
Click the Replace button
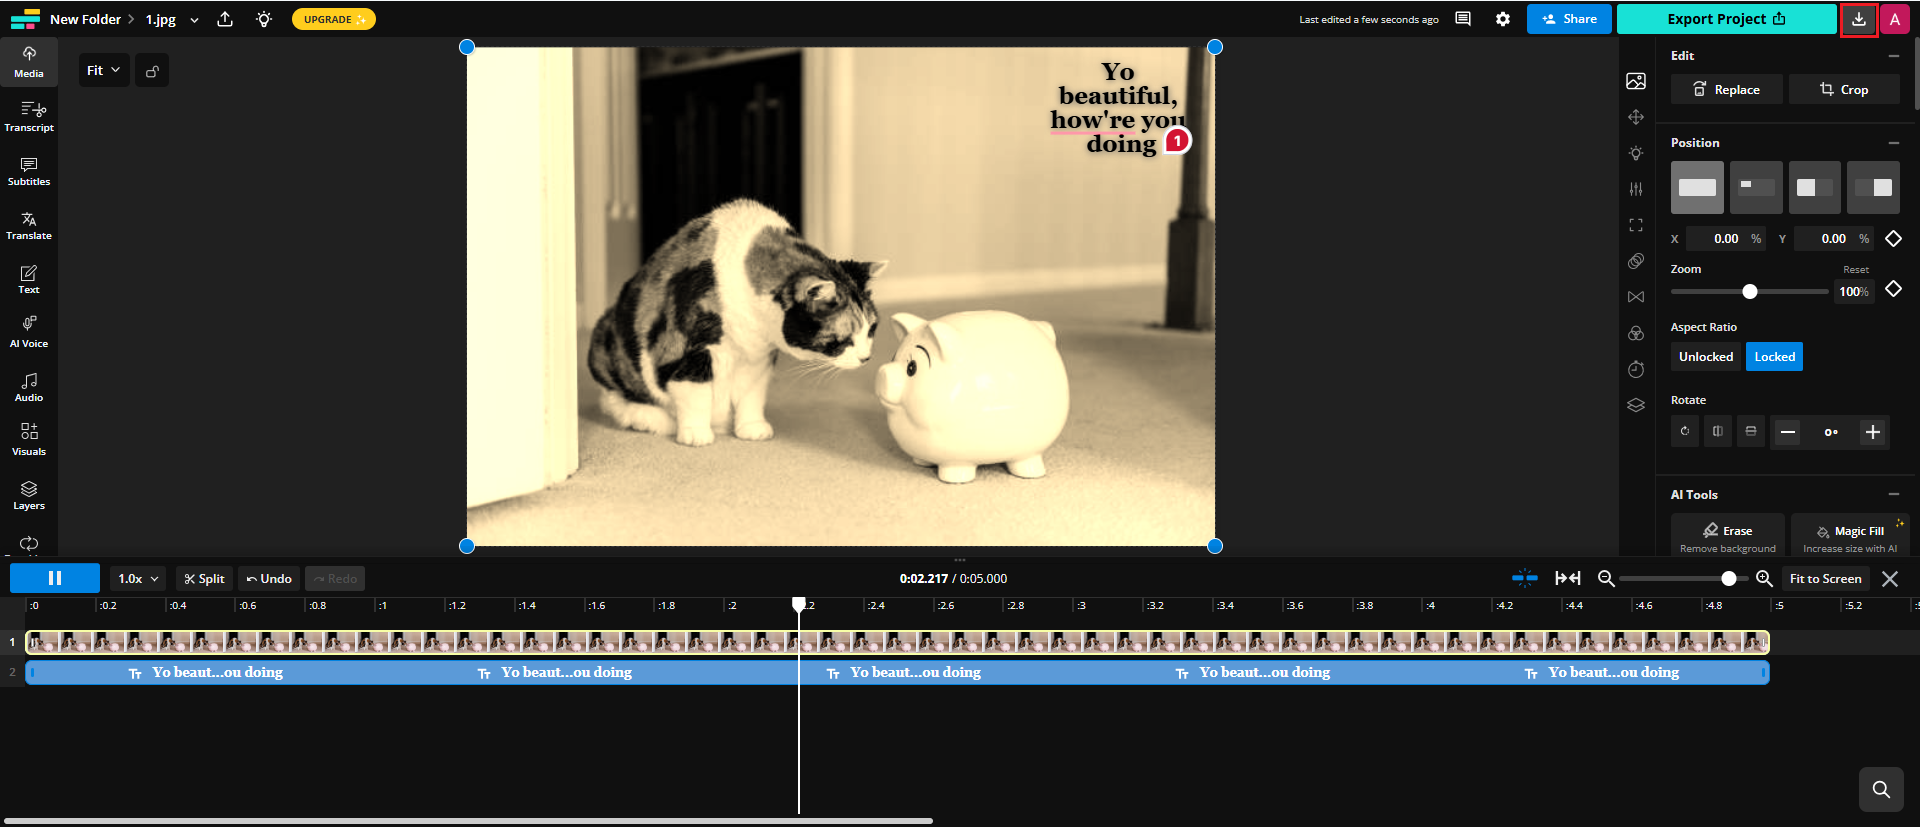point(1727,90)
